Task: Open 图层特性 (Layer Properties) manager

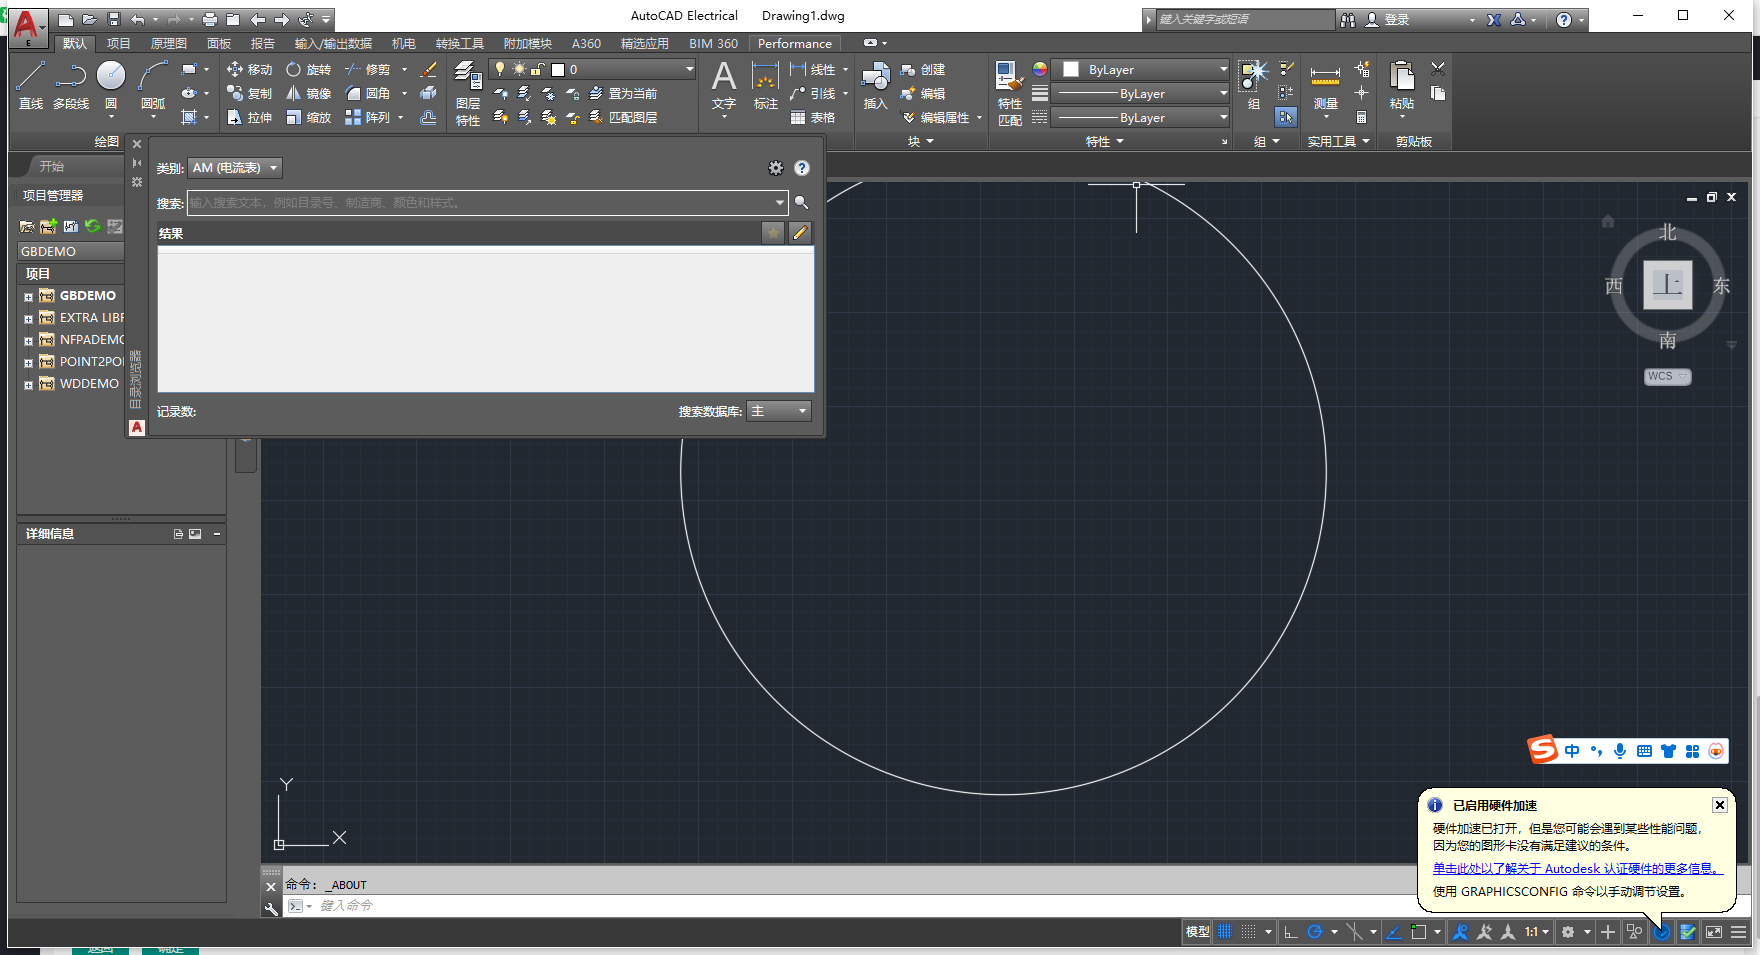Action: click(467, 93)
